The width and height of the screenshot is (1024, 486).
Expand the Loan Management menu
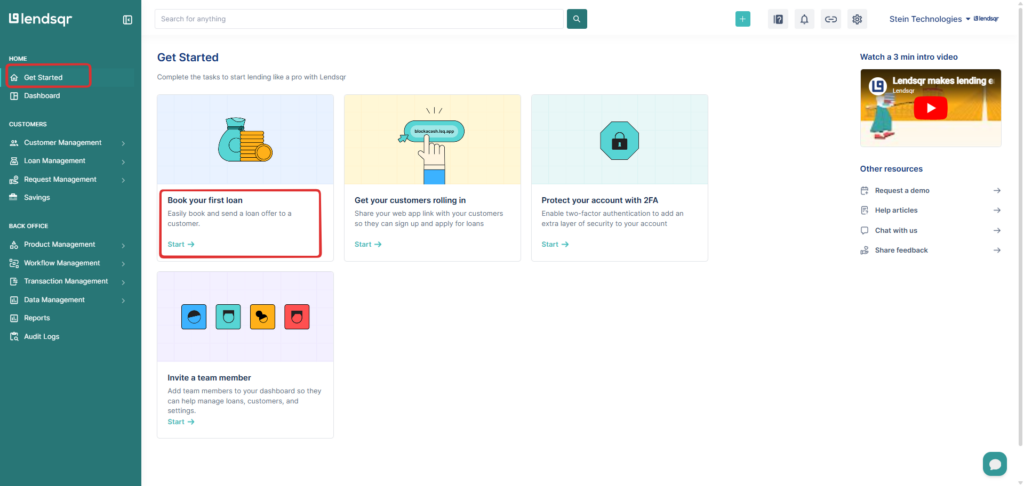point(55,161)
